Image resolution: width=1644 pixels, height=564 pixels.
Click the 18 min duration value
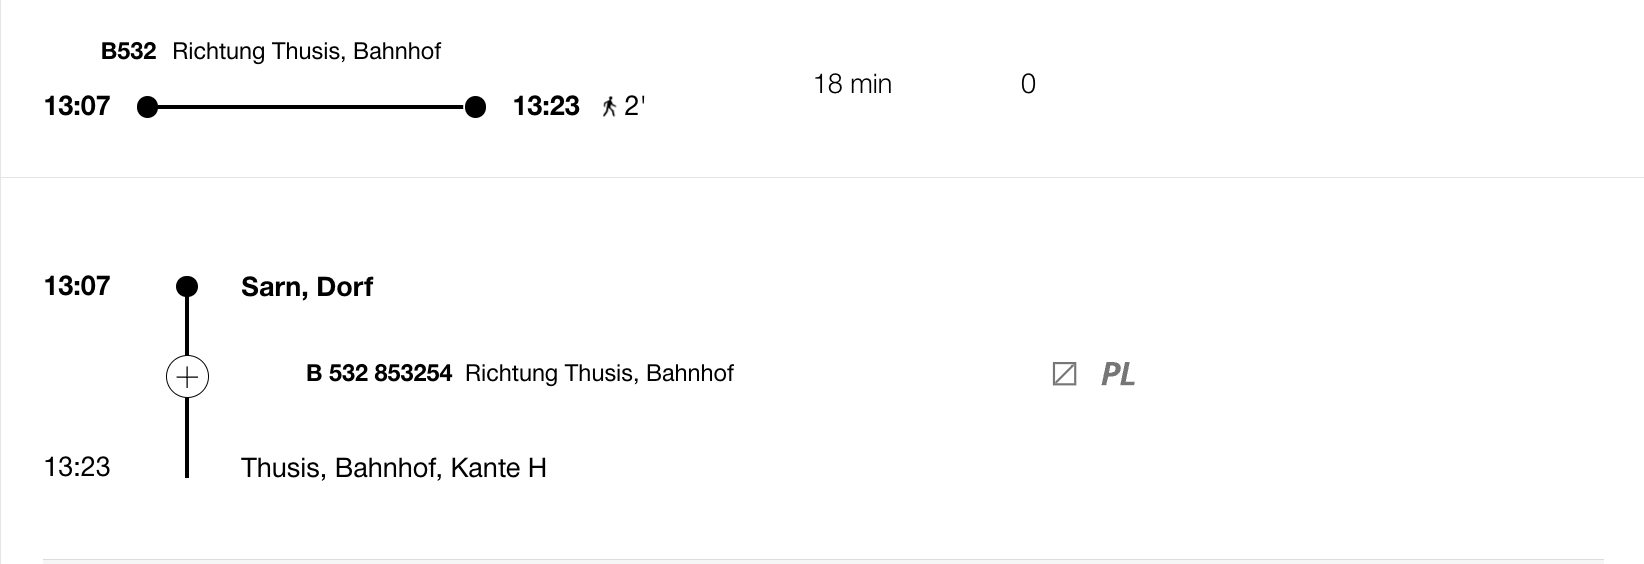pos(852,84)
